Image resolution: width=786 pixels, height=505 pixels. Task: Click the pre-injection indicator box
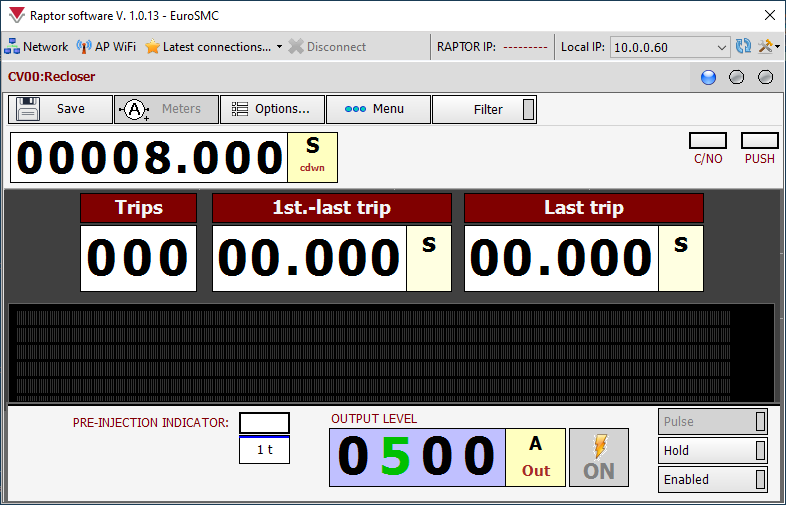click(264, 423)
